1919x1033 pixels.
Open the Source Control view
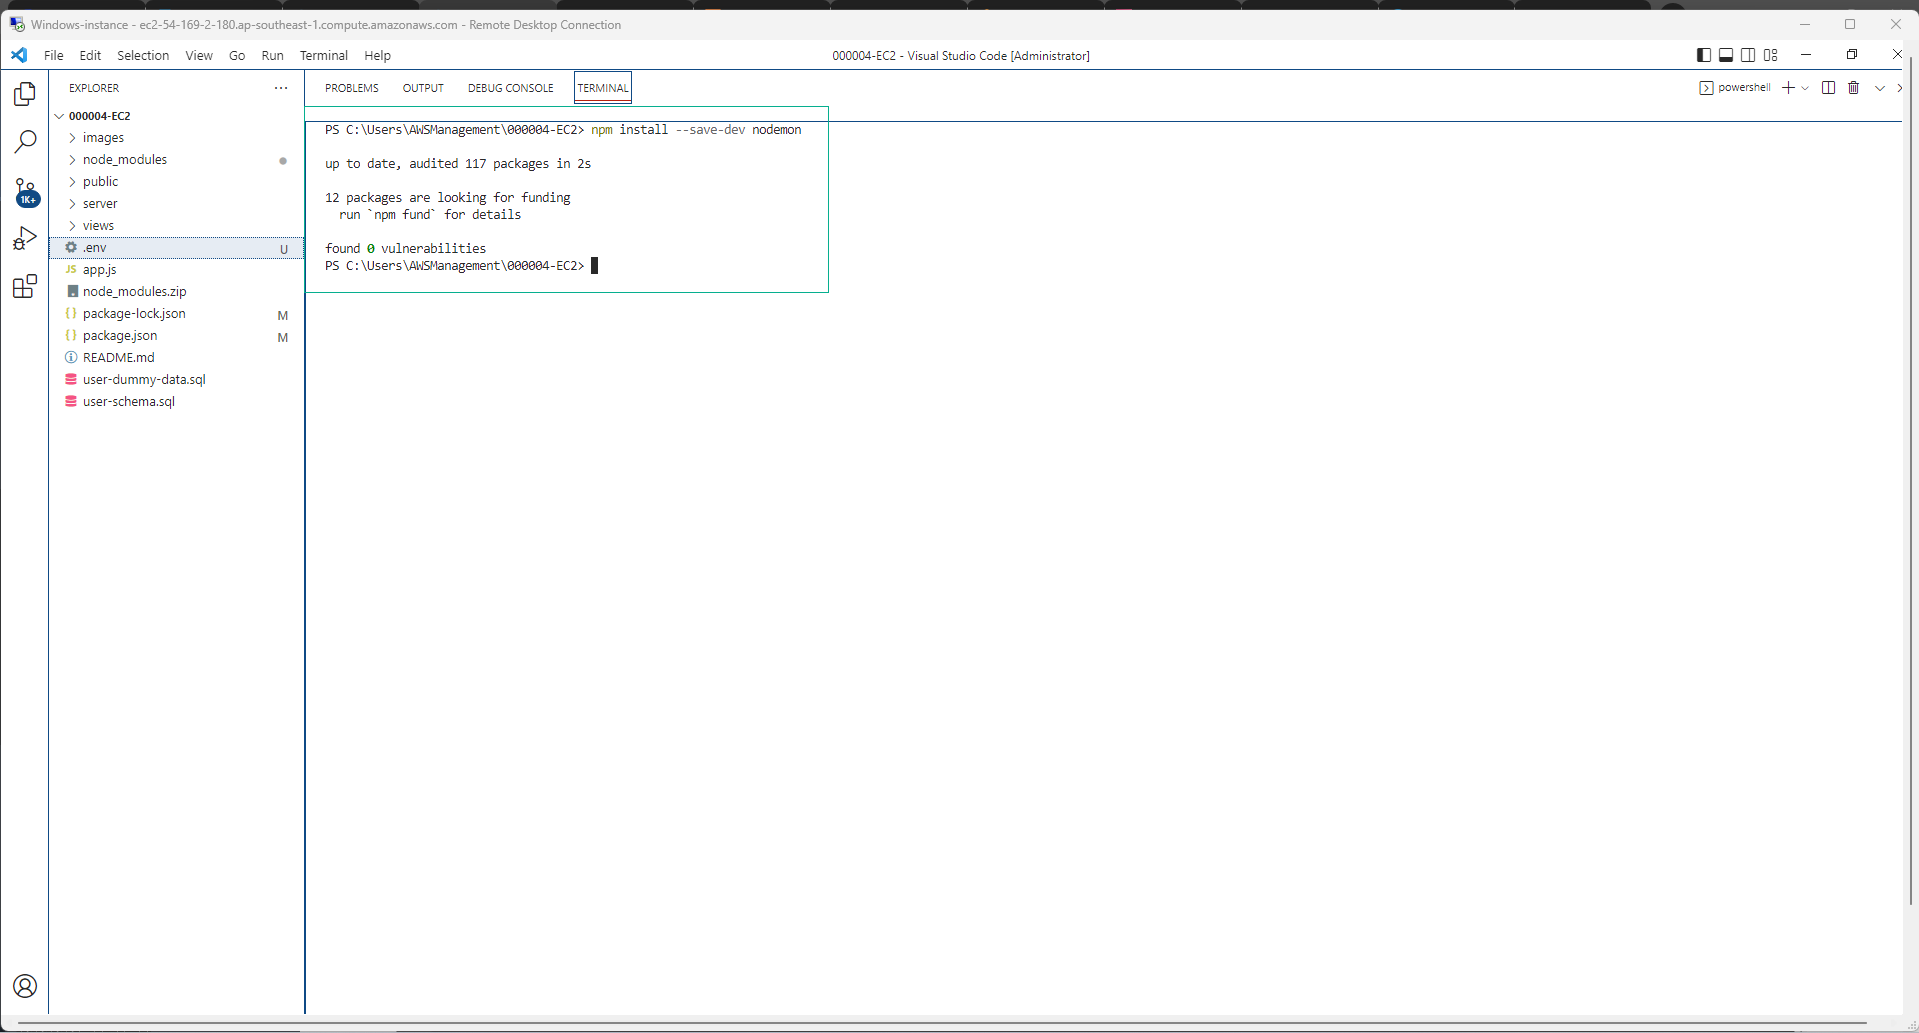pyautogui.click(x=25, y=192)
